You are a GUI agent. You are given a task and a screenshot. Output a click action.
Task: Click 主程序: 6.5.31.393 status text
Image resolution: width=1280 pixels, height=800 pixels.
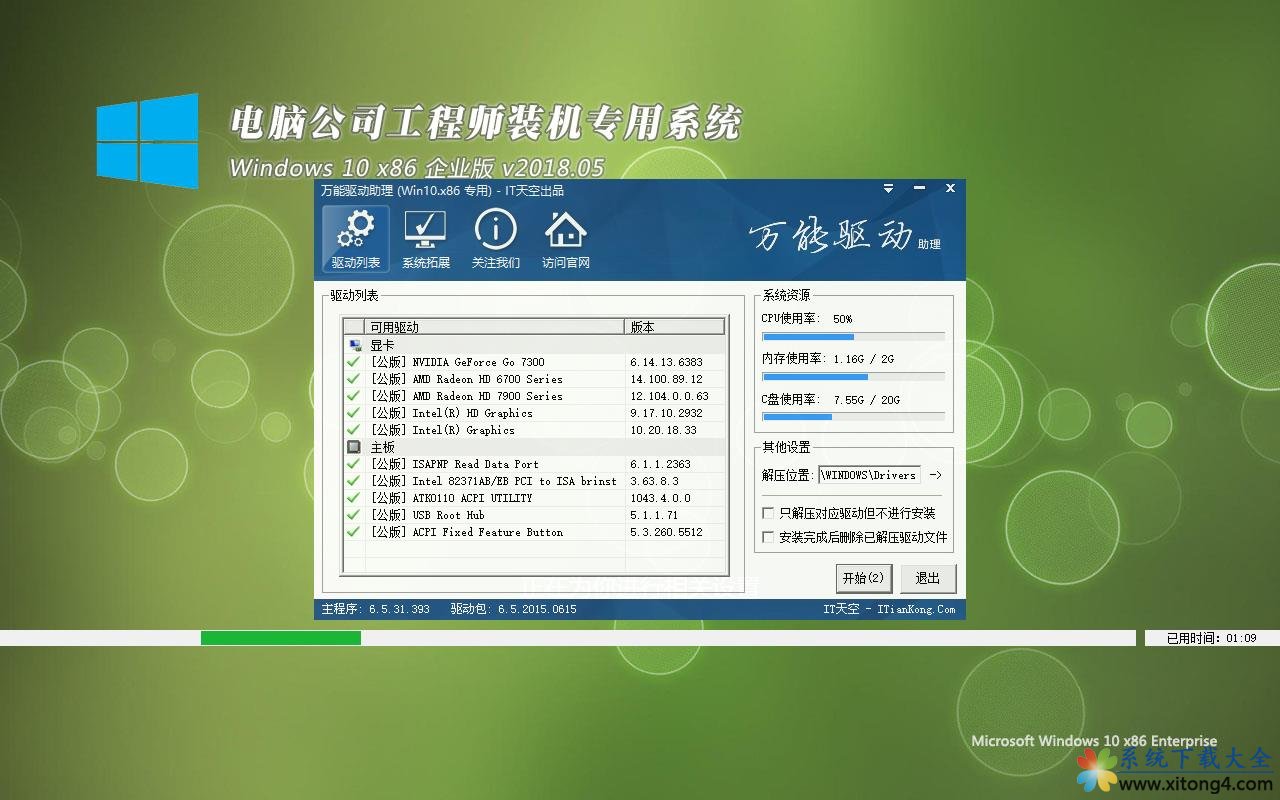pos(375,609)
